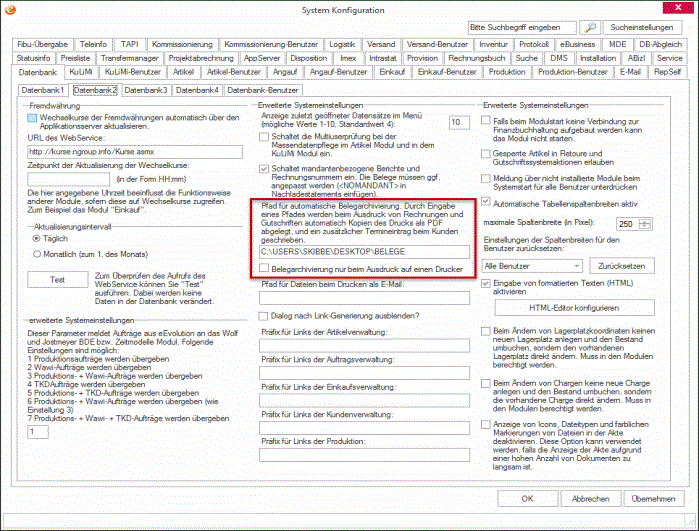Click the magnifier search icon
This screenshot has width=699, height=531.
pos(590,27)
